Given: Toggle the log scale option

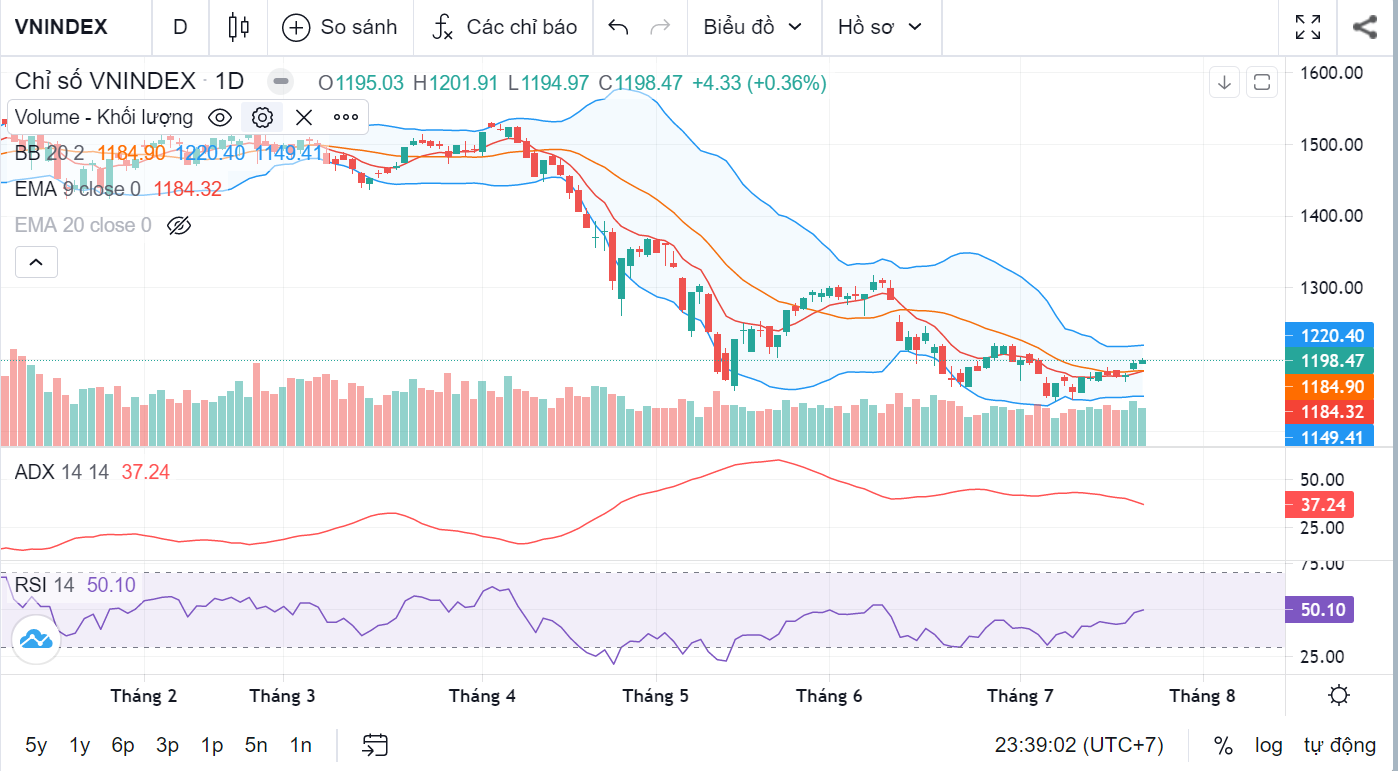Looking at the screenshot, I should (x=1269, y=745).
